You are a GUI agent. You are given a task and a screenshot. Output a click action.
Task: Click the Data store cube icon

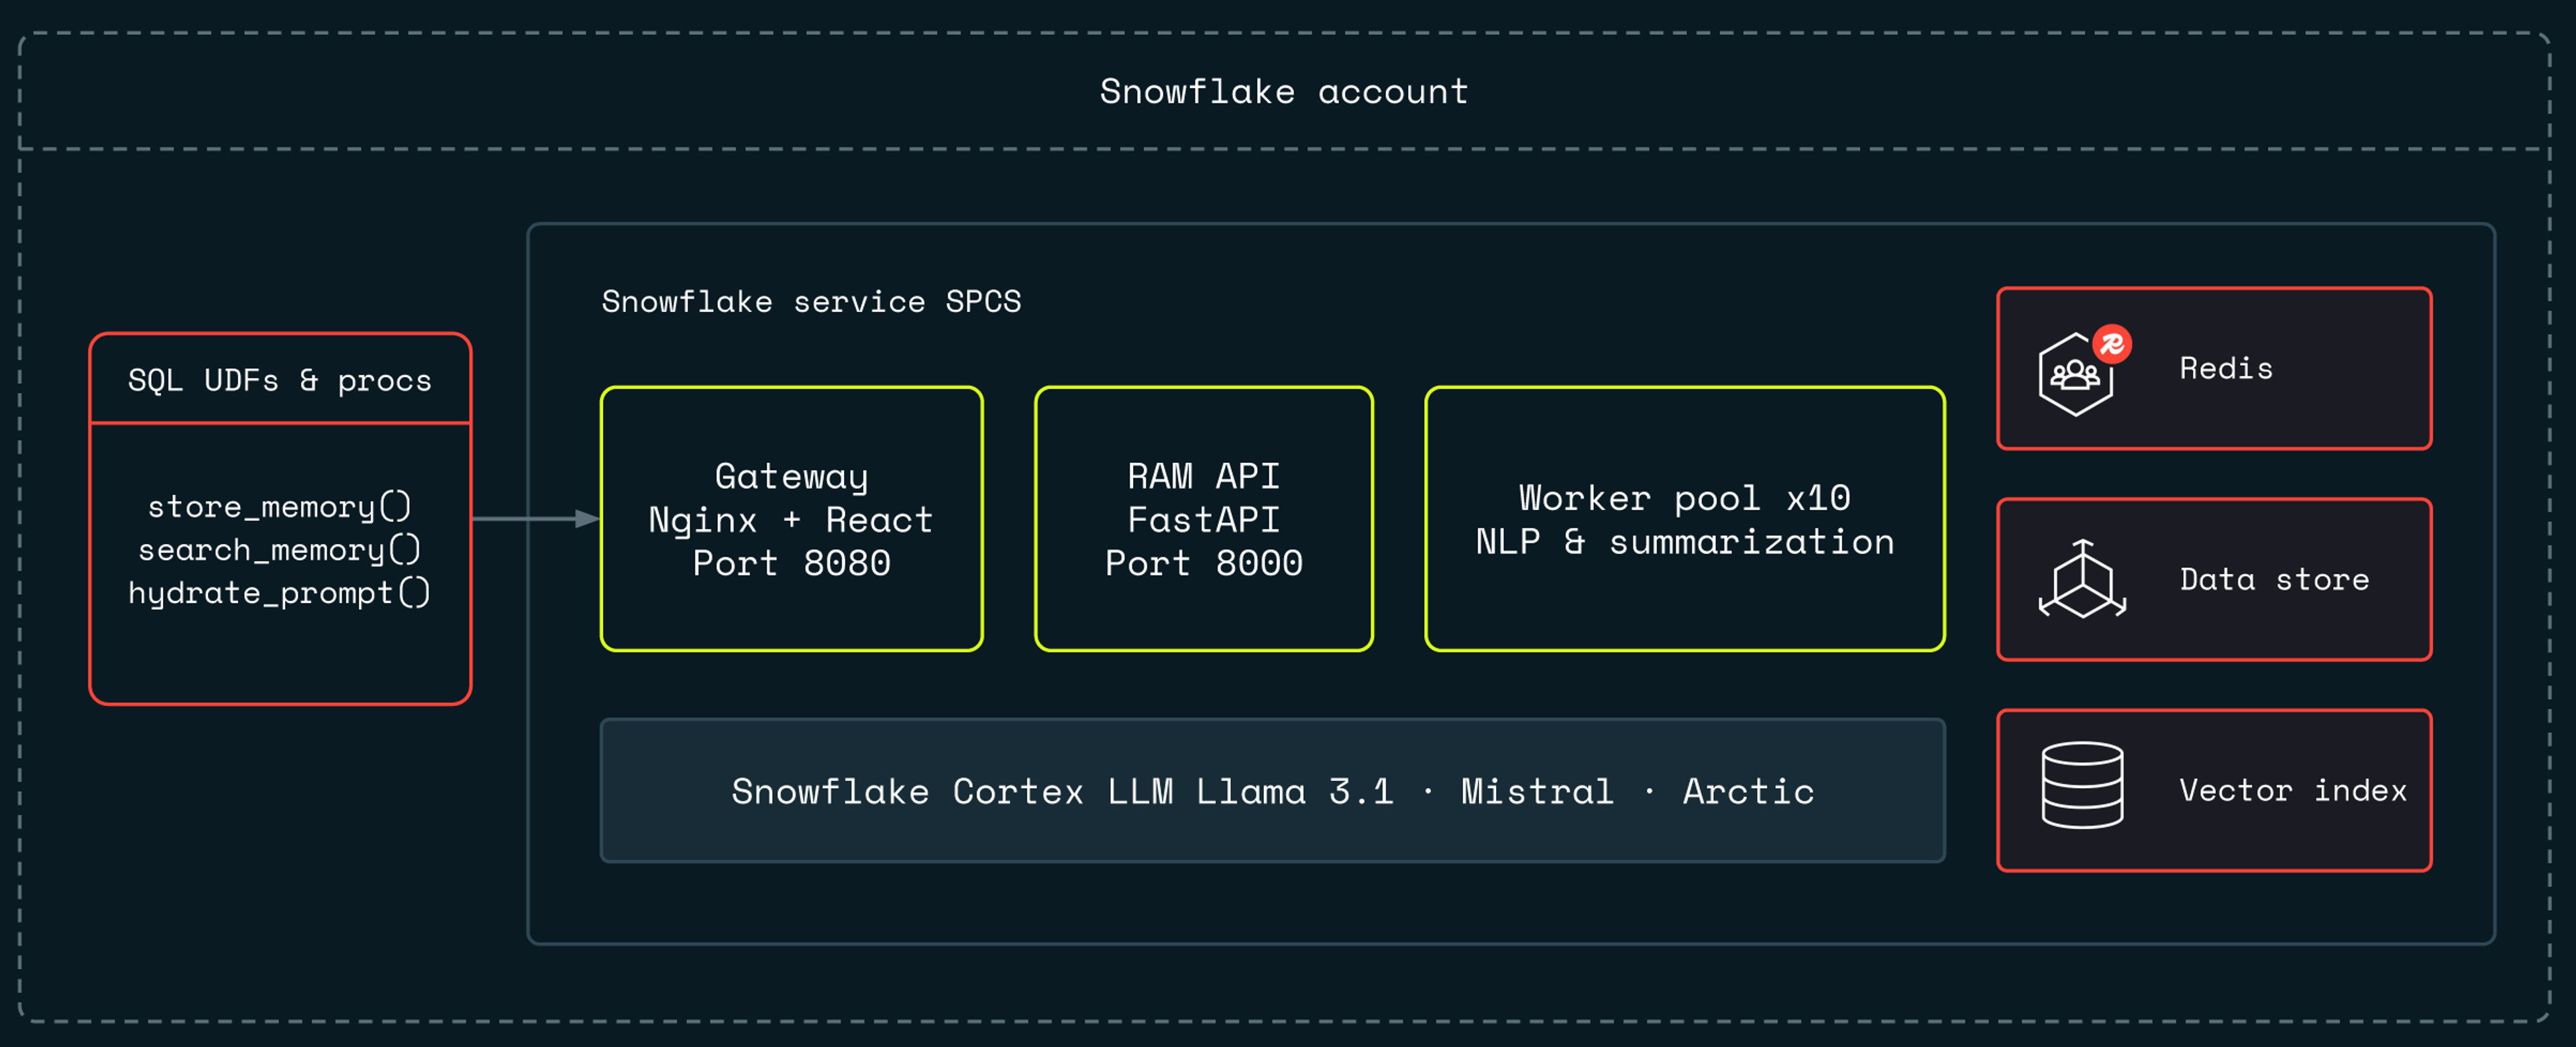[x=2083, y=579]
